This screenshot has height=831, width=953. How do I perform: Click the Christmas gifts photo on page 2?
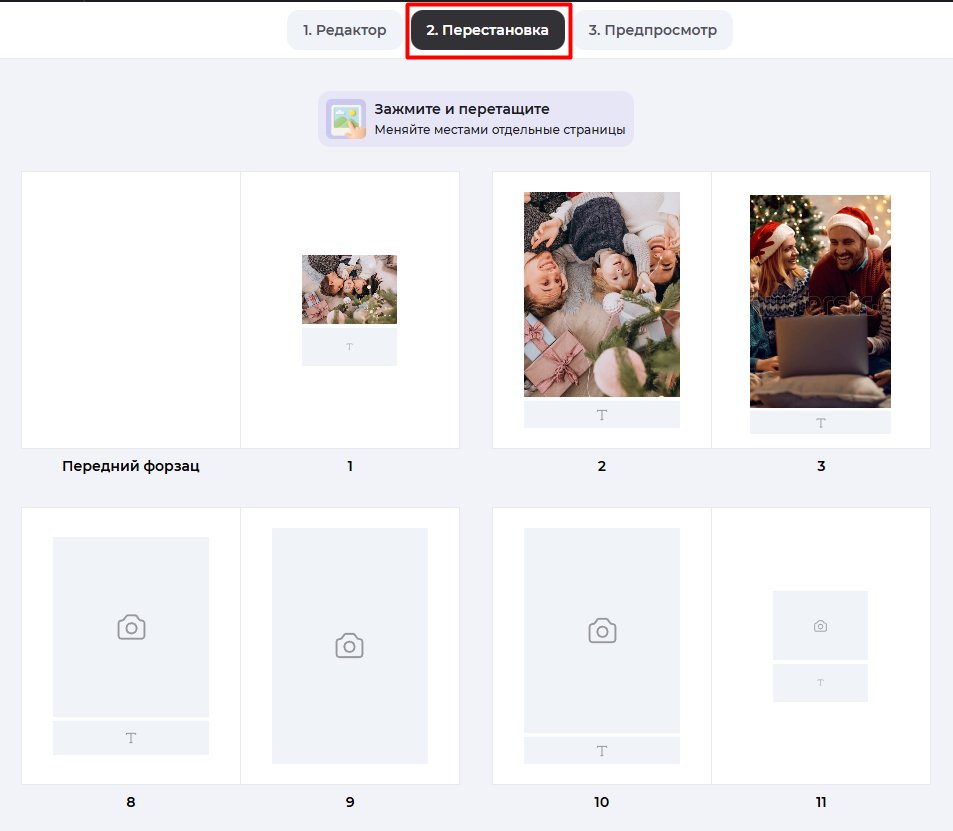coord(601,293)
